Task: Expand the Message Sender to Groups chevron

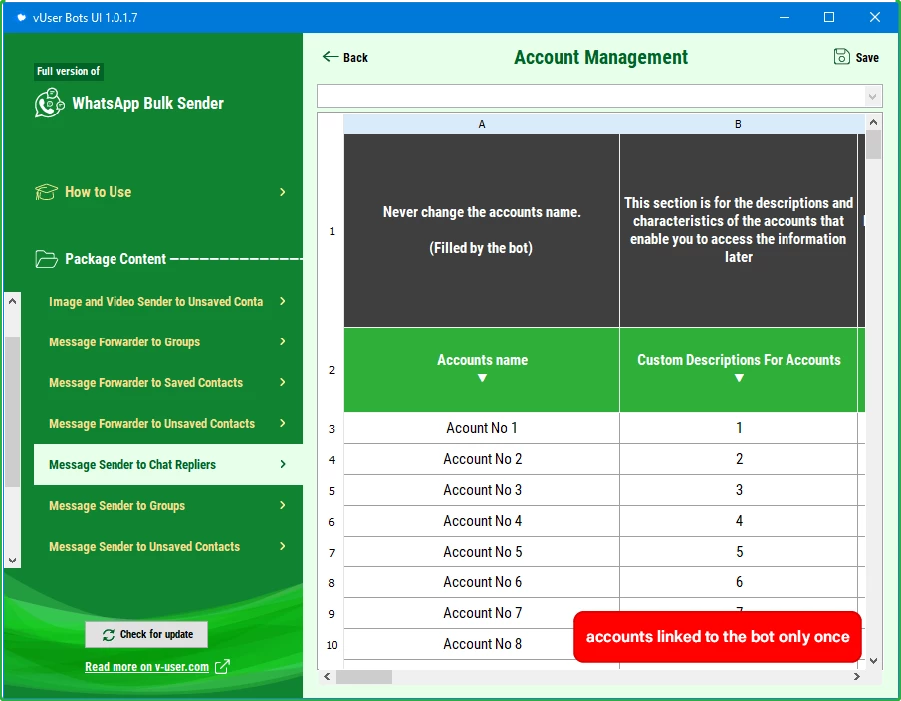Action: click(x=282, y=505)
